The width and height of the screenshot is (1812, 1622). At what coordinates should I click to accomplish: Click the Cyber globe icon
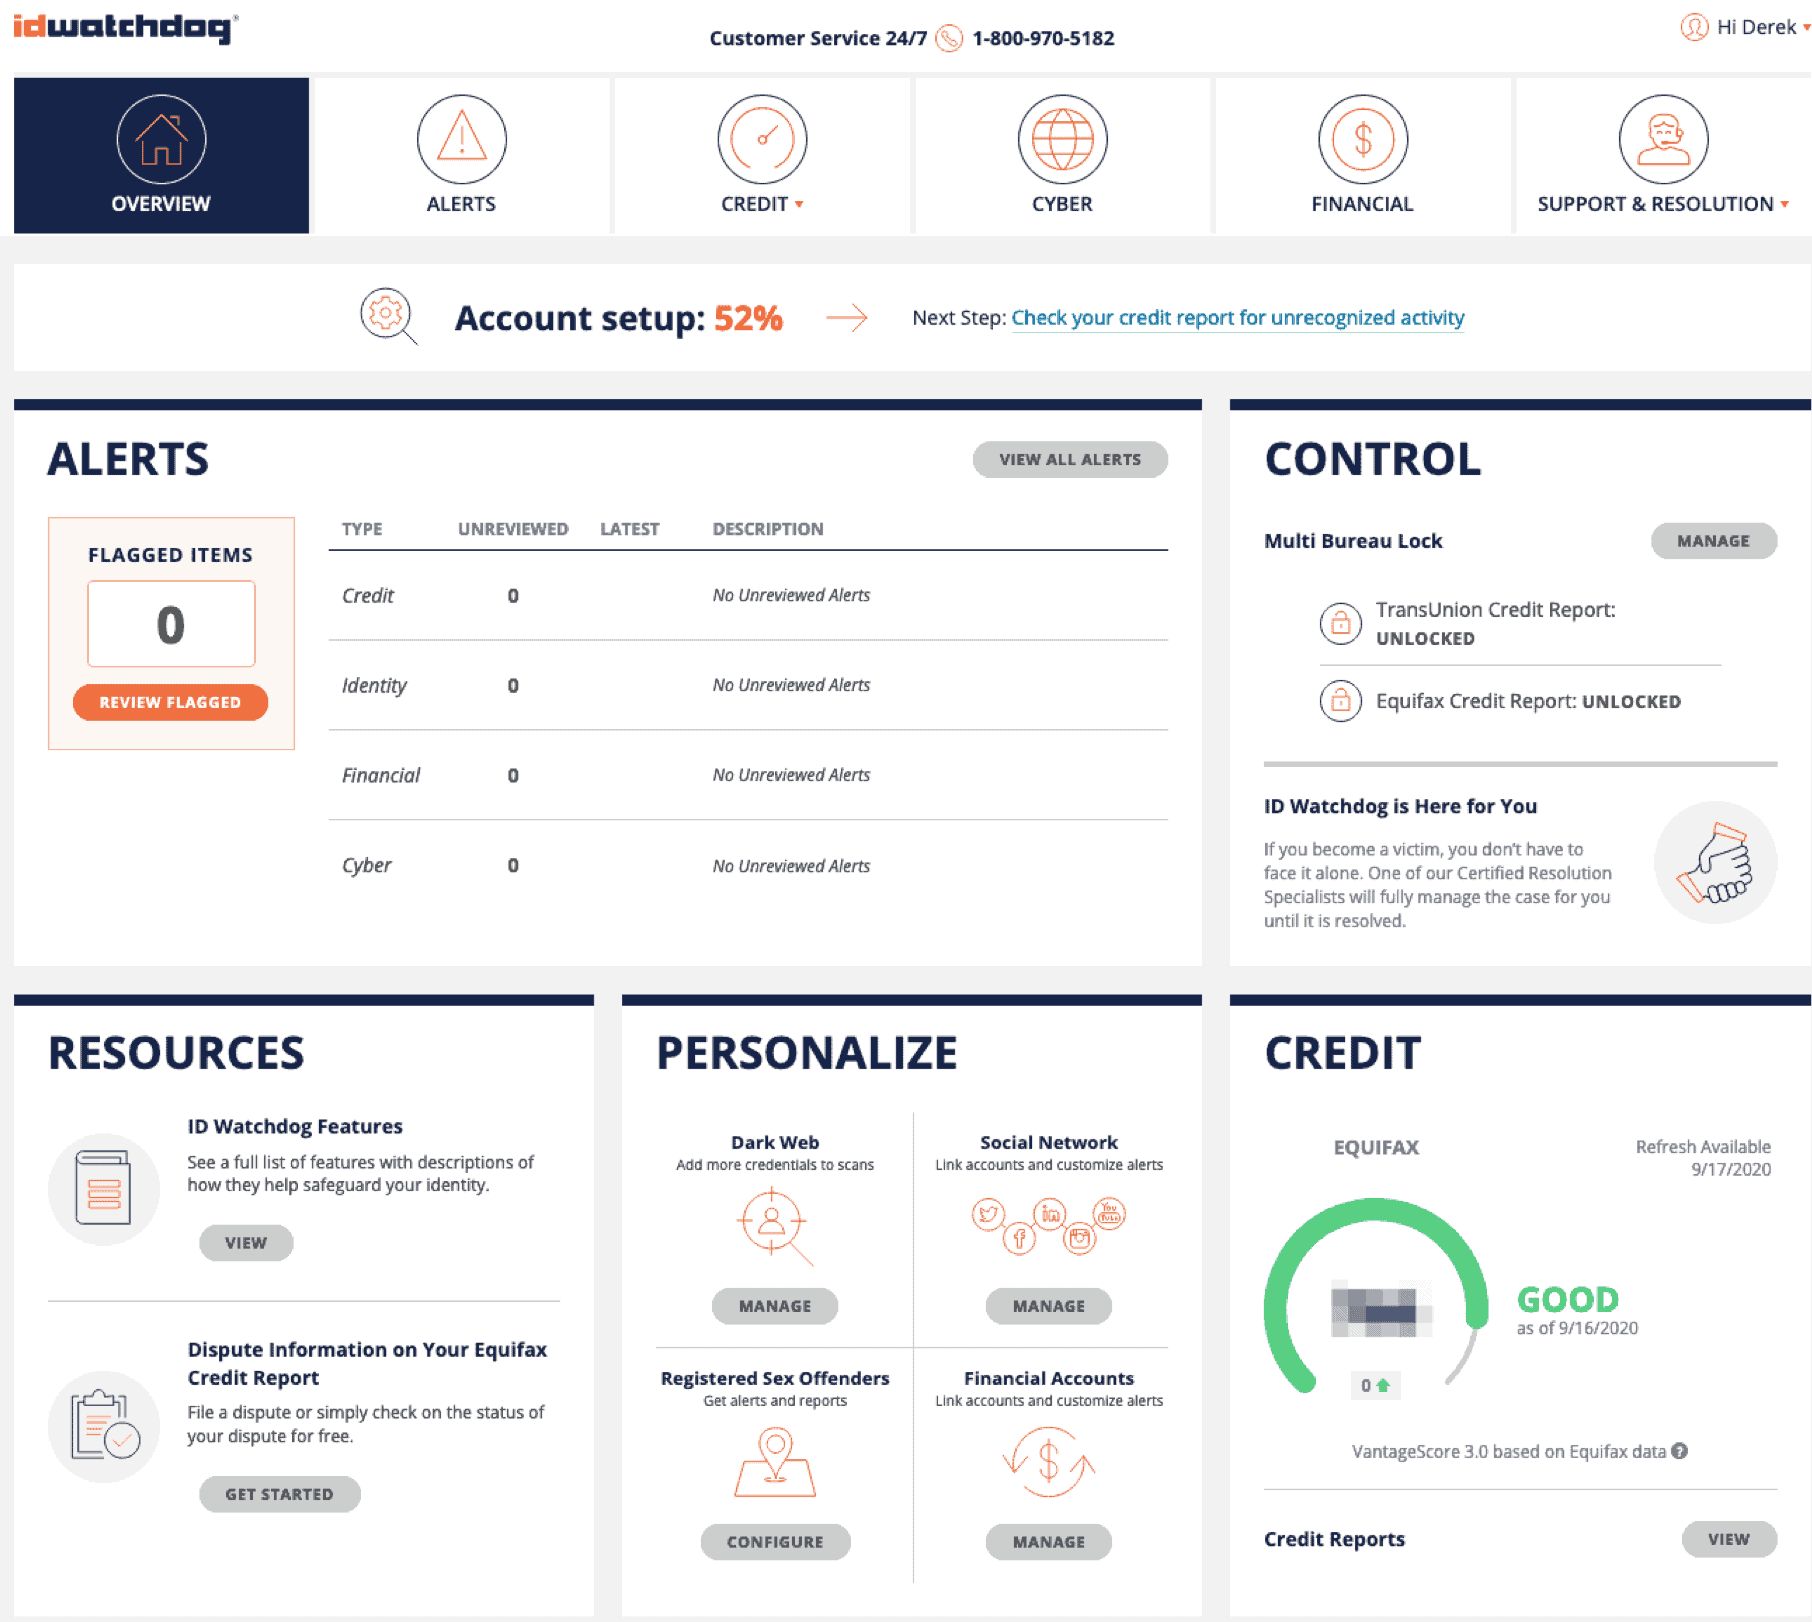click(1062, 139)
